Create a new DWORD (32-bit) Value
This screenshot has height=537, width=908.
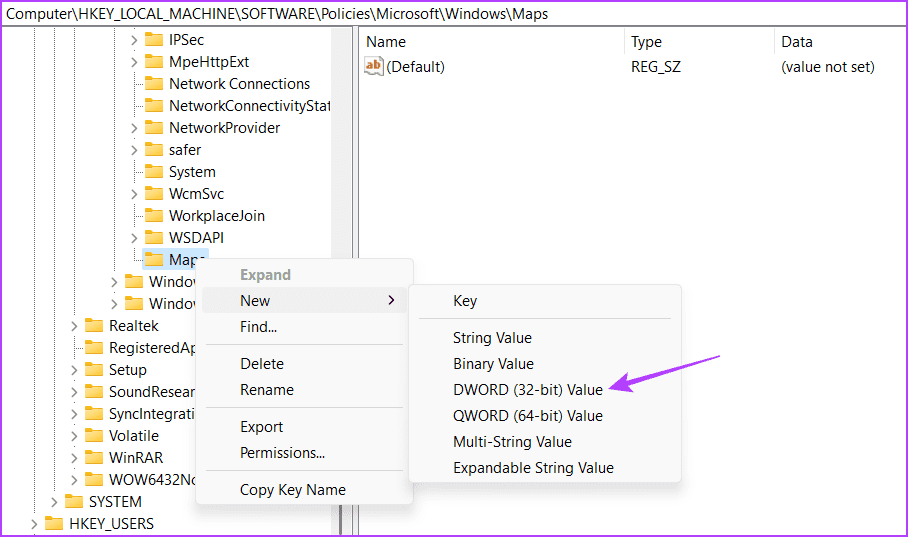[544, 390]
